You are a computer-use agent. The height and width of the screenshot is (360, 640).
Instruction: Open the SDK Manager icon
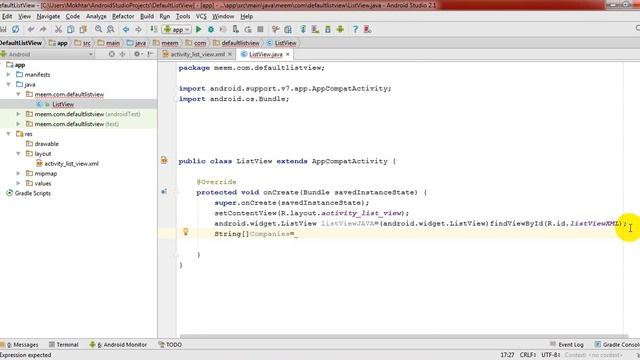point(328,29)
